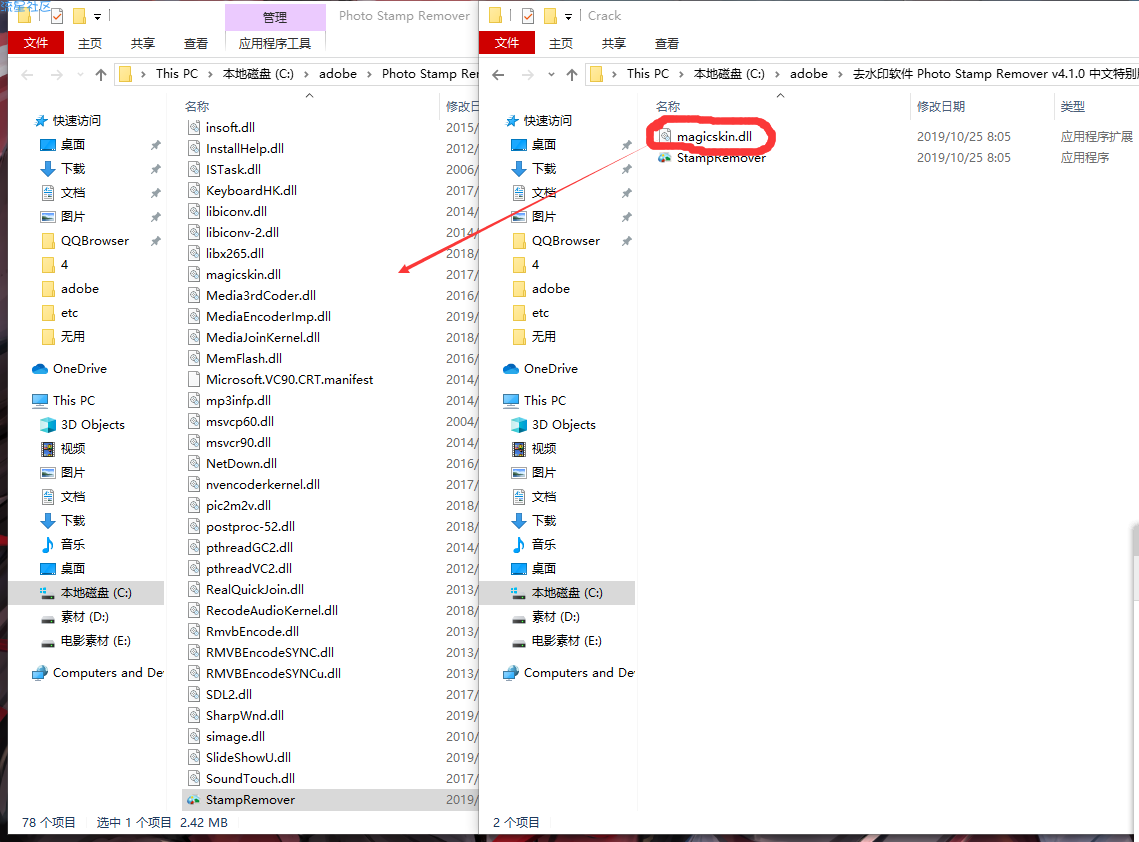Open the 文件 menu in left window
1139x842 pixels.
tap(36, 43)
